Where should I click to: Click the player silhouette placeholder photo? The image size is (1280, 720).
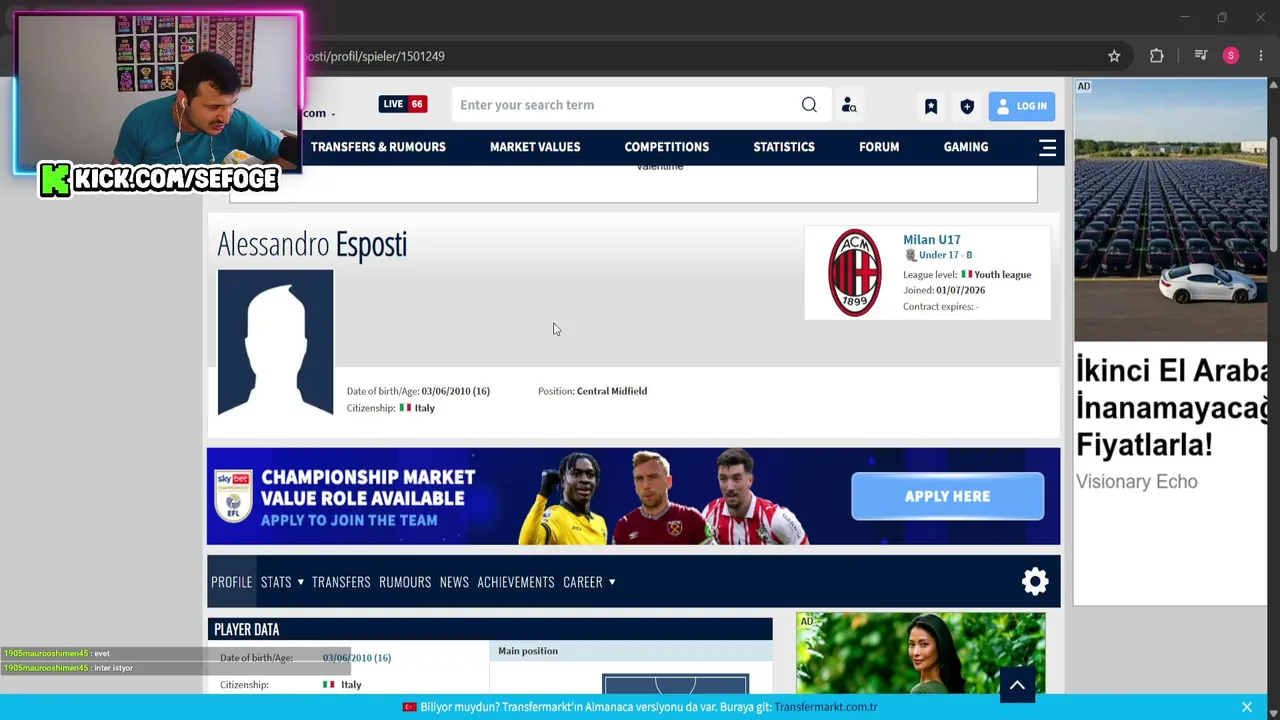click(x=275, y=342)
